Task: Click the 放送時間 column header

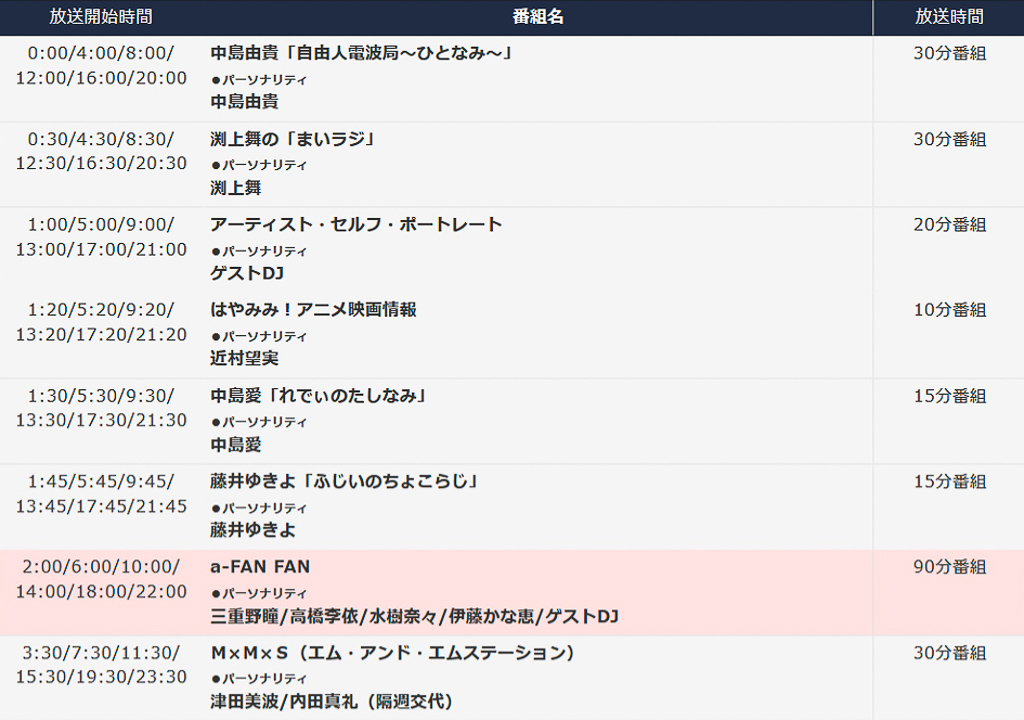Action: tap(949, 17)
